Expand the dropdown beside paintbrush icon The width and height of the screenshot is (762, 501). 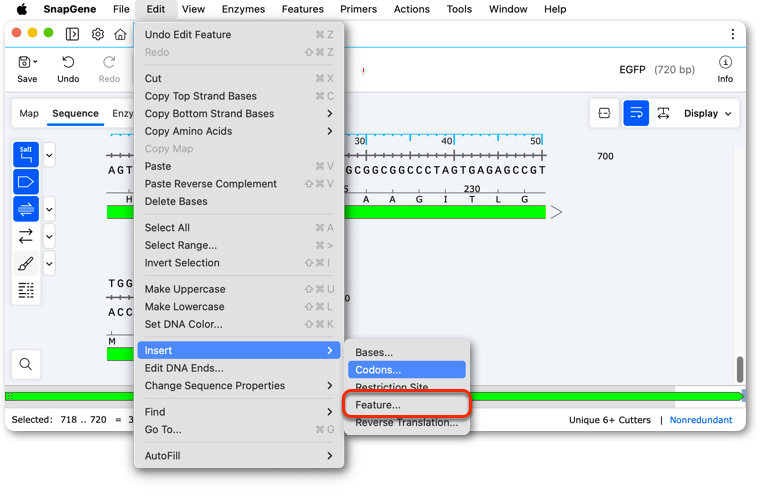(49, 264)
